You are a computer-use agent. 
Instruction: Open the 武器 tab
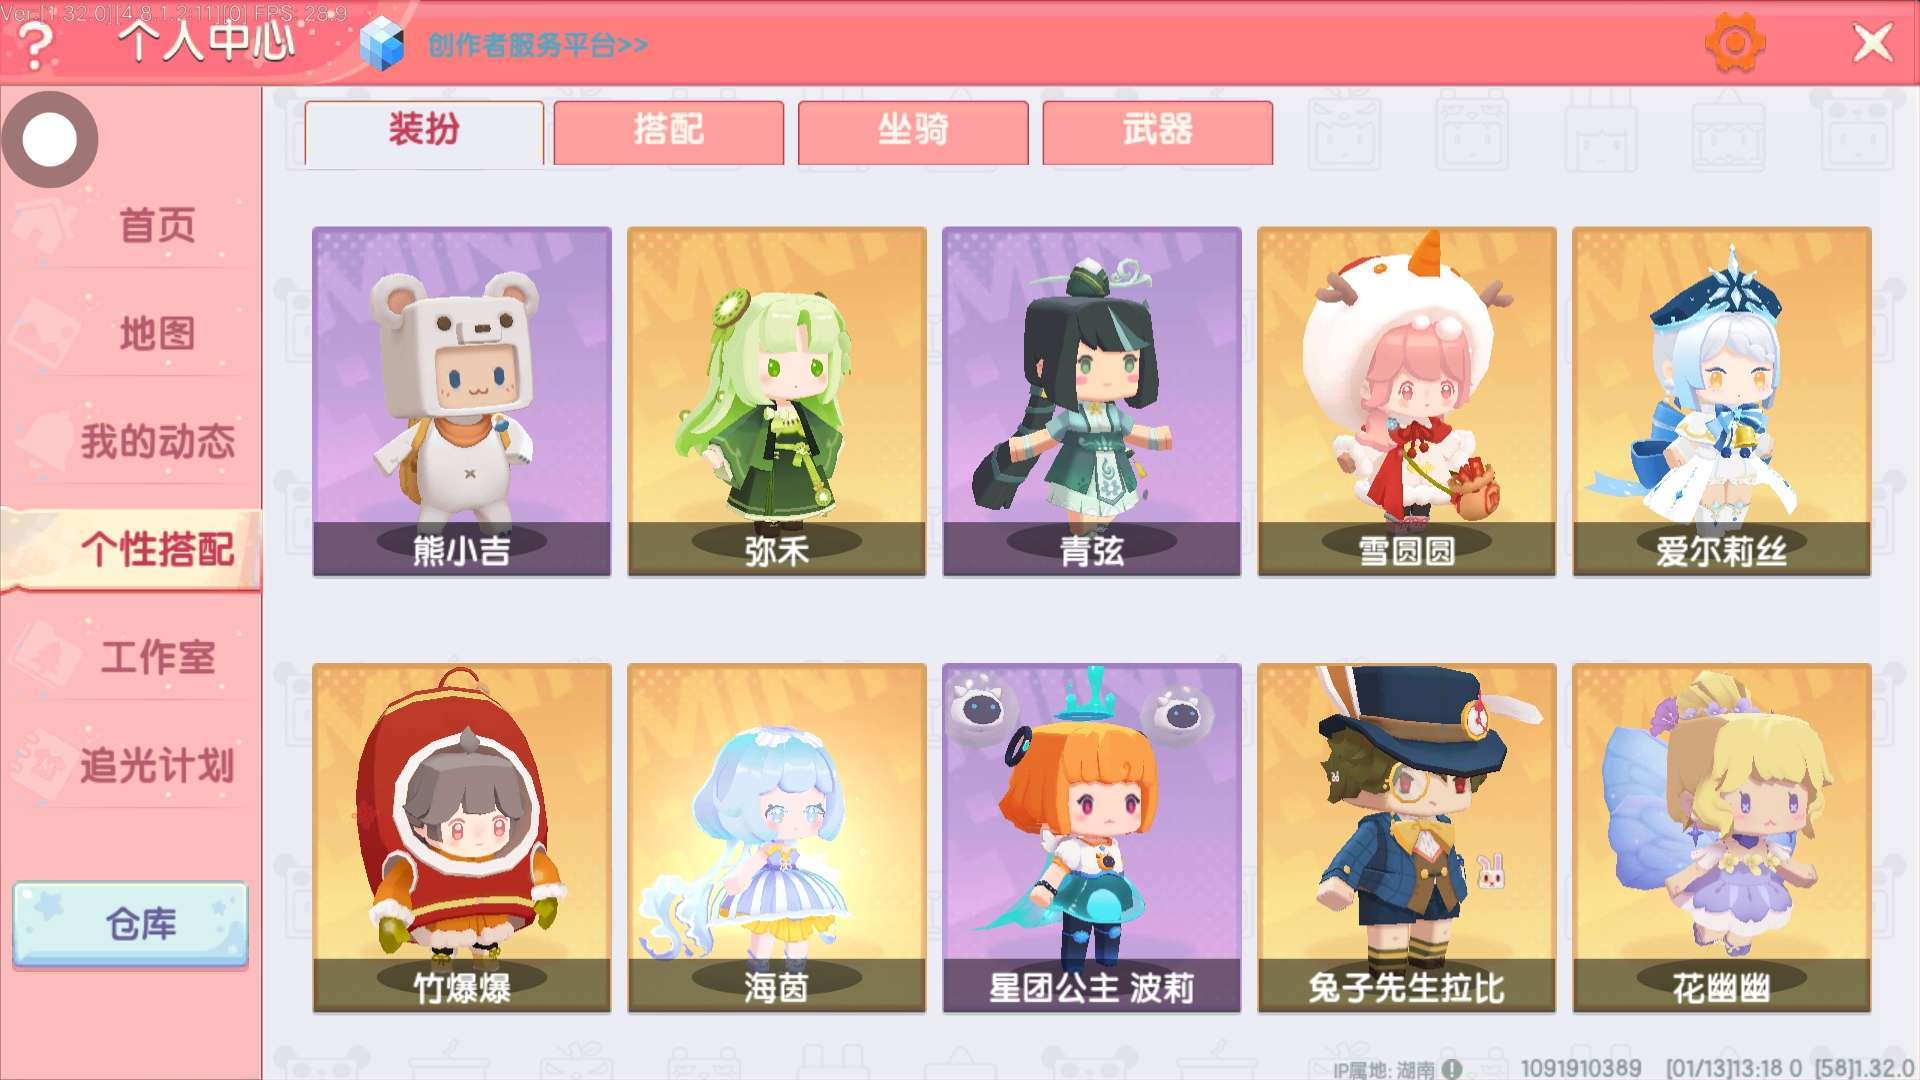1157,132
